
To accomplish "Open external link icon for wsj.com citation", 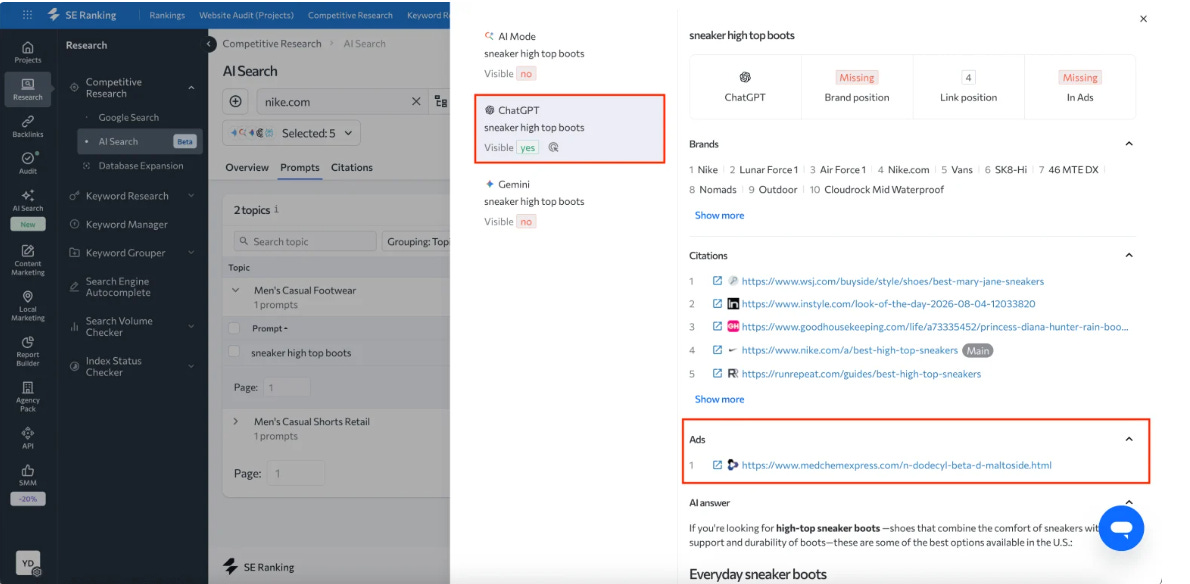I will 717,281.
